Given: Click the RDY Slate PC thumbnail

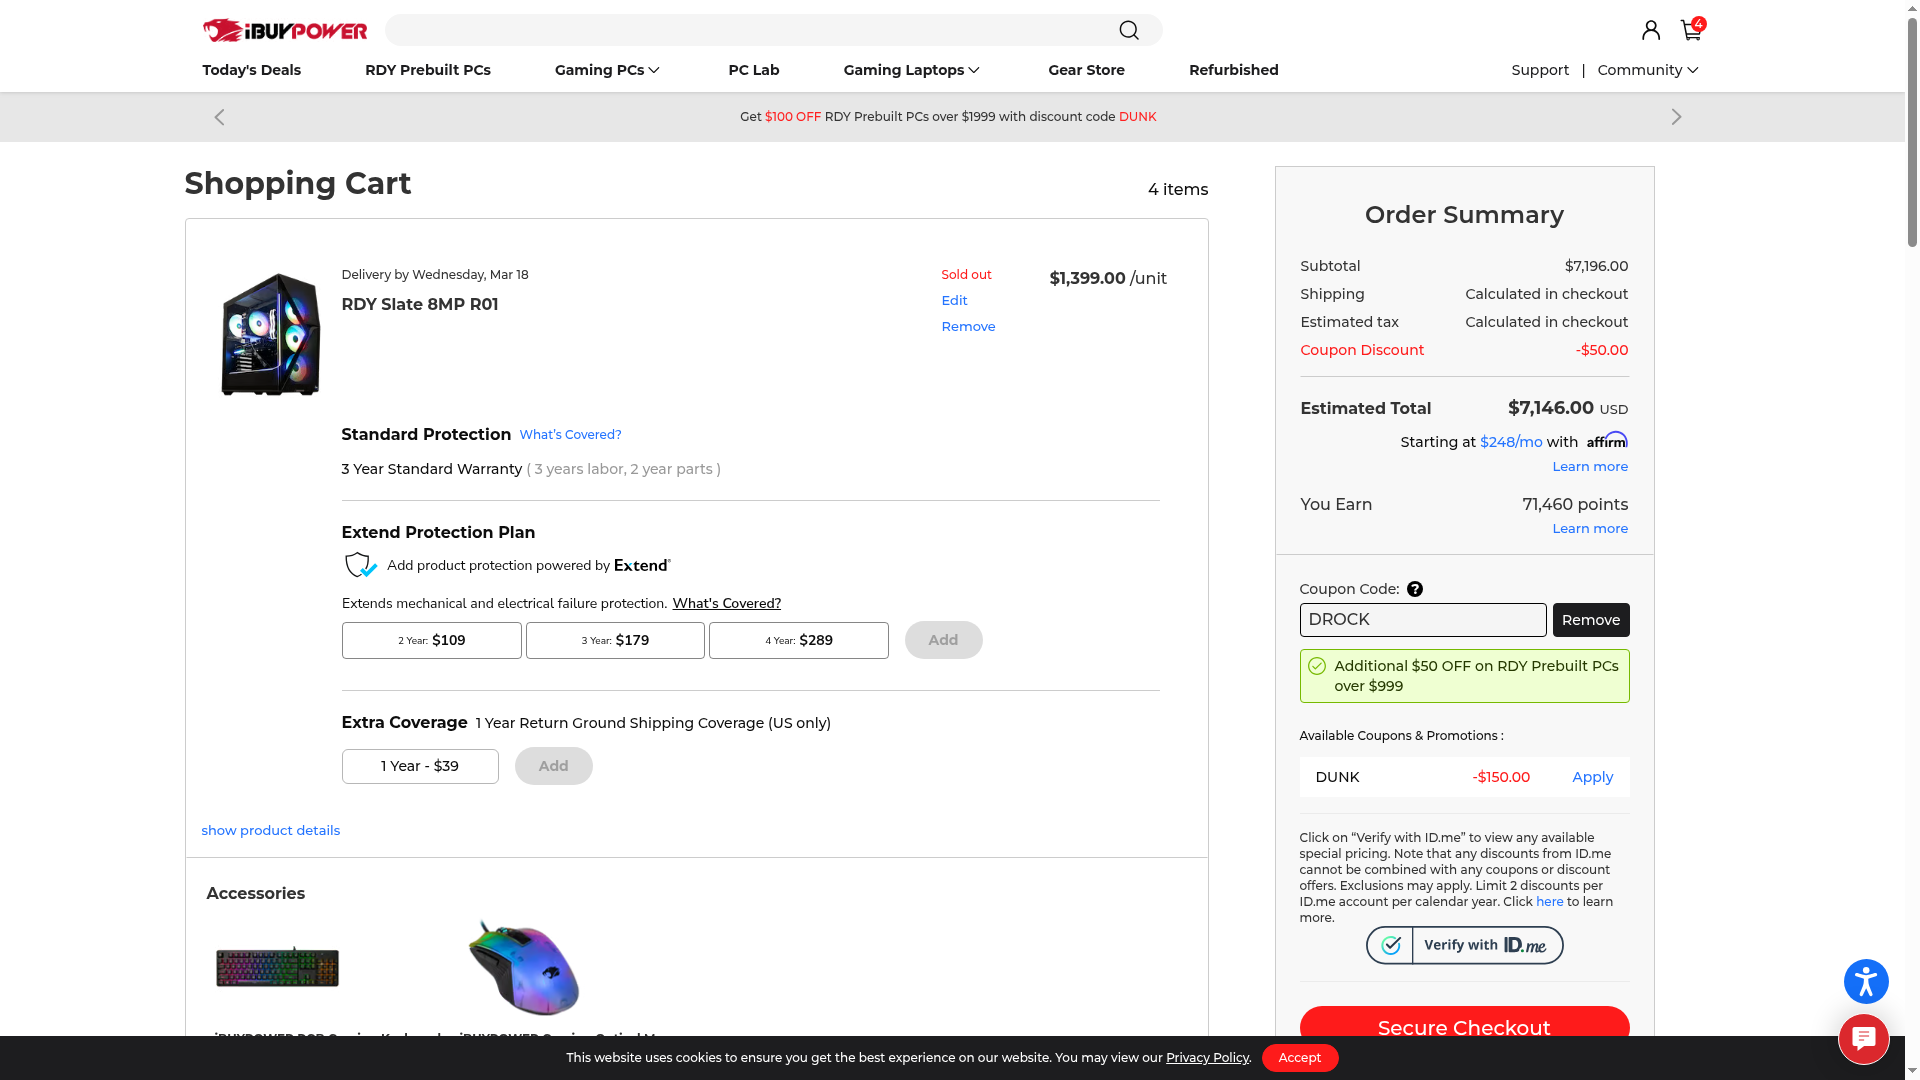Looking at the screenshot, I should pyautogui.click(x=270, y=334).
